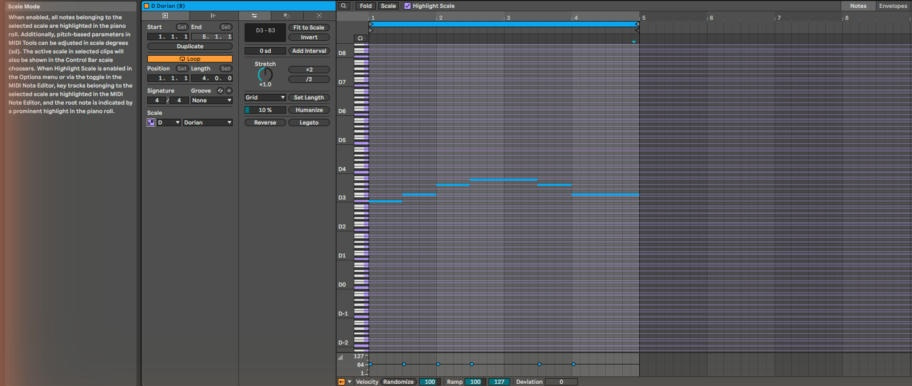
Task: Toggle the Highlight Scale checkbox
Action: (x=407, y=6)
